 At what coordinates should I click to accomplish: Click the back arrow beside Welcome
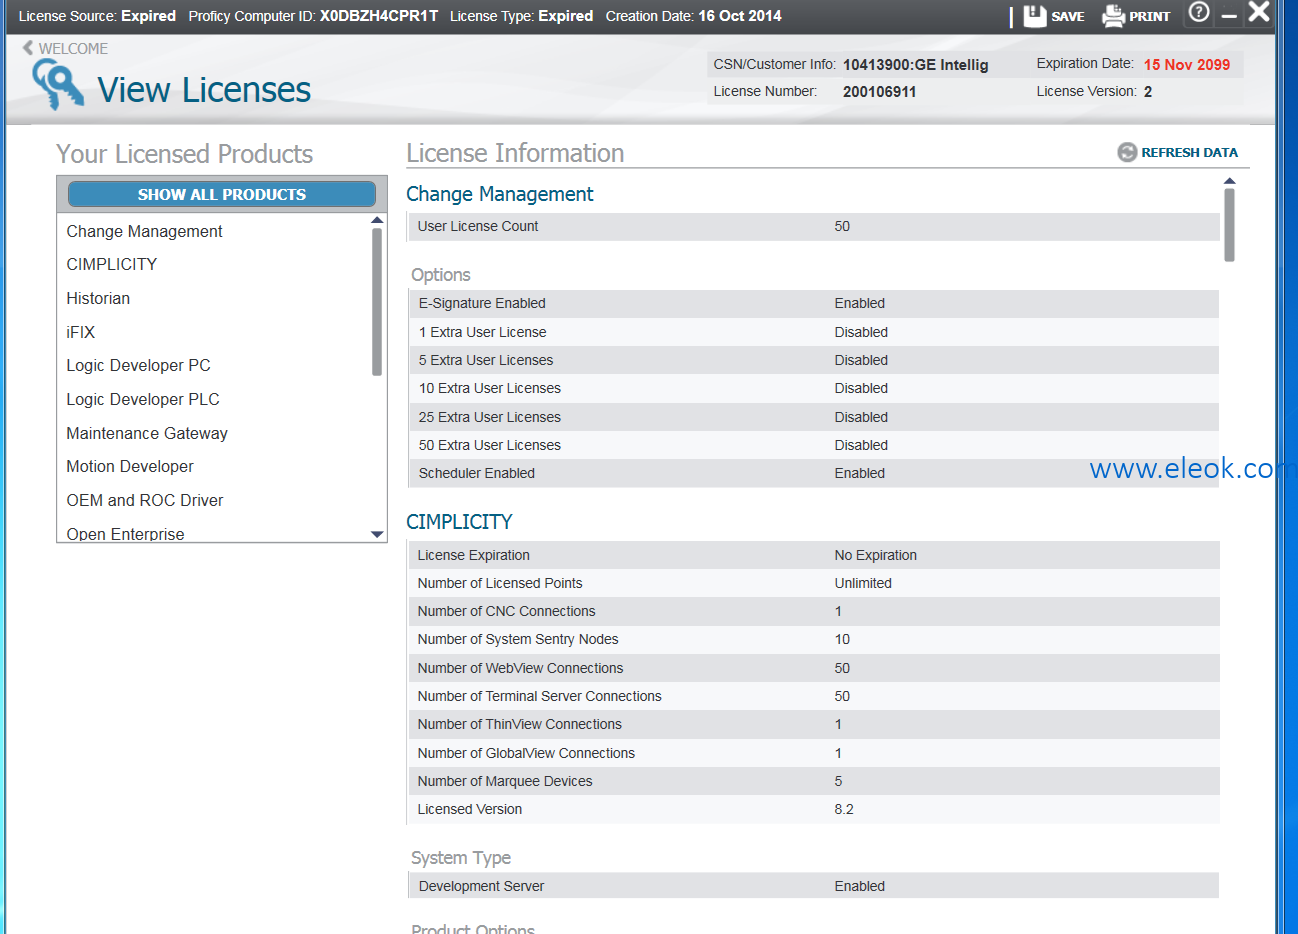point(28,48)
